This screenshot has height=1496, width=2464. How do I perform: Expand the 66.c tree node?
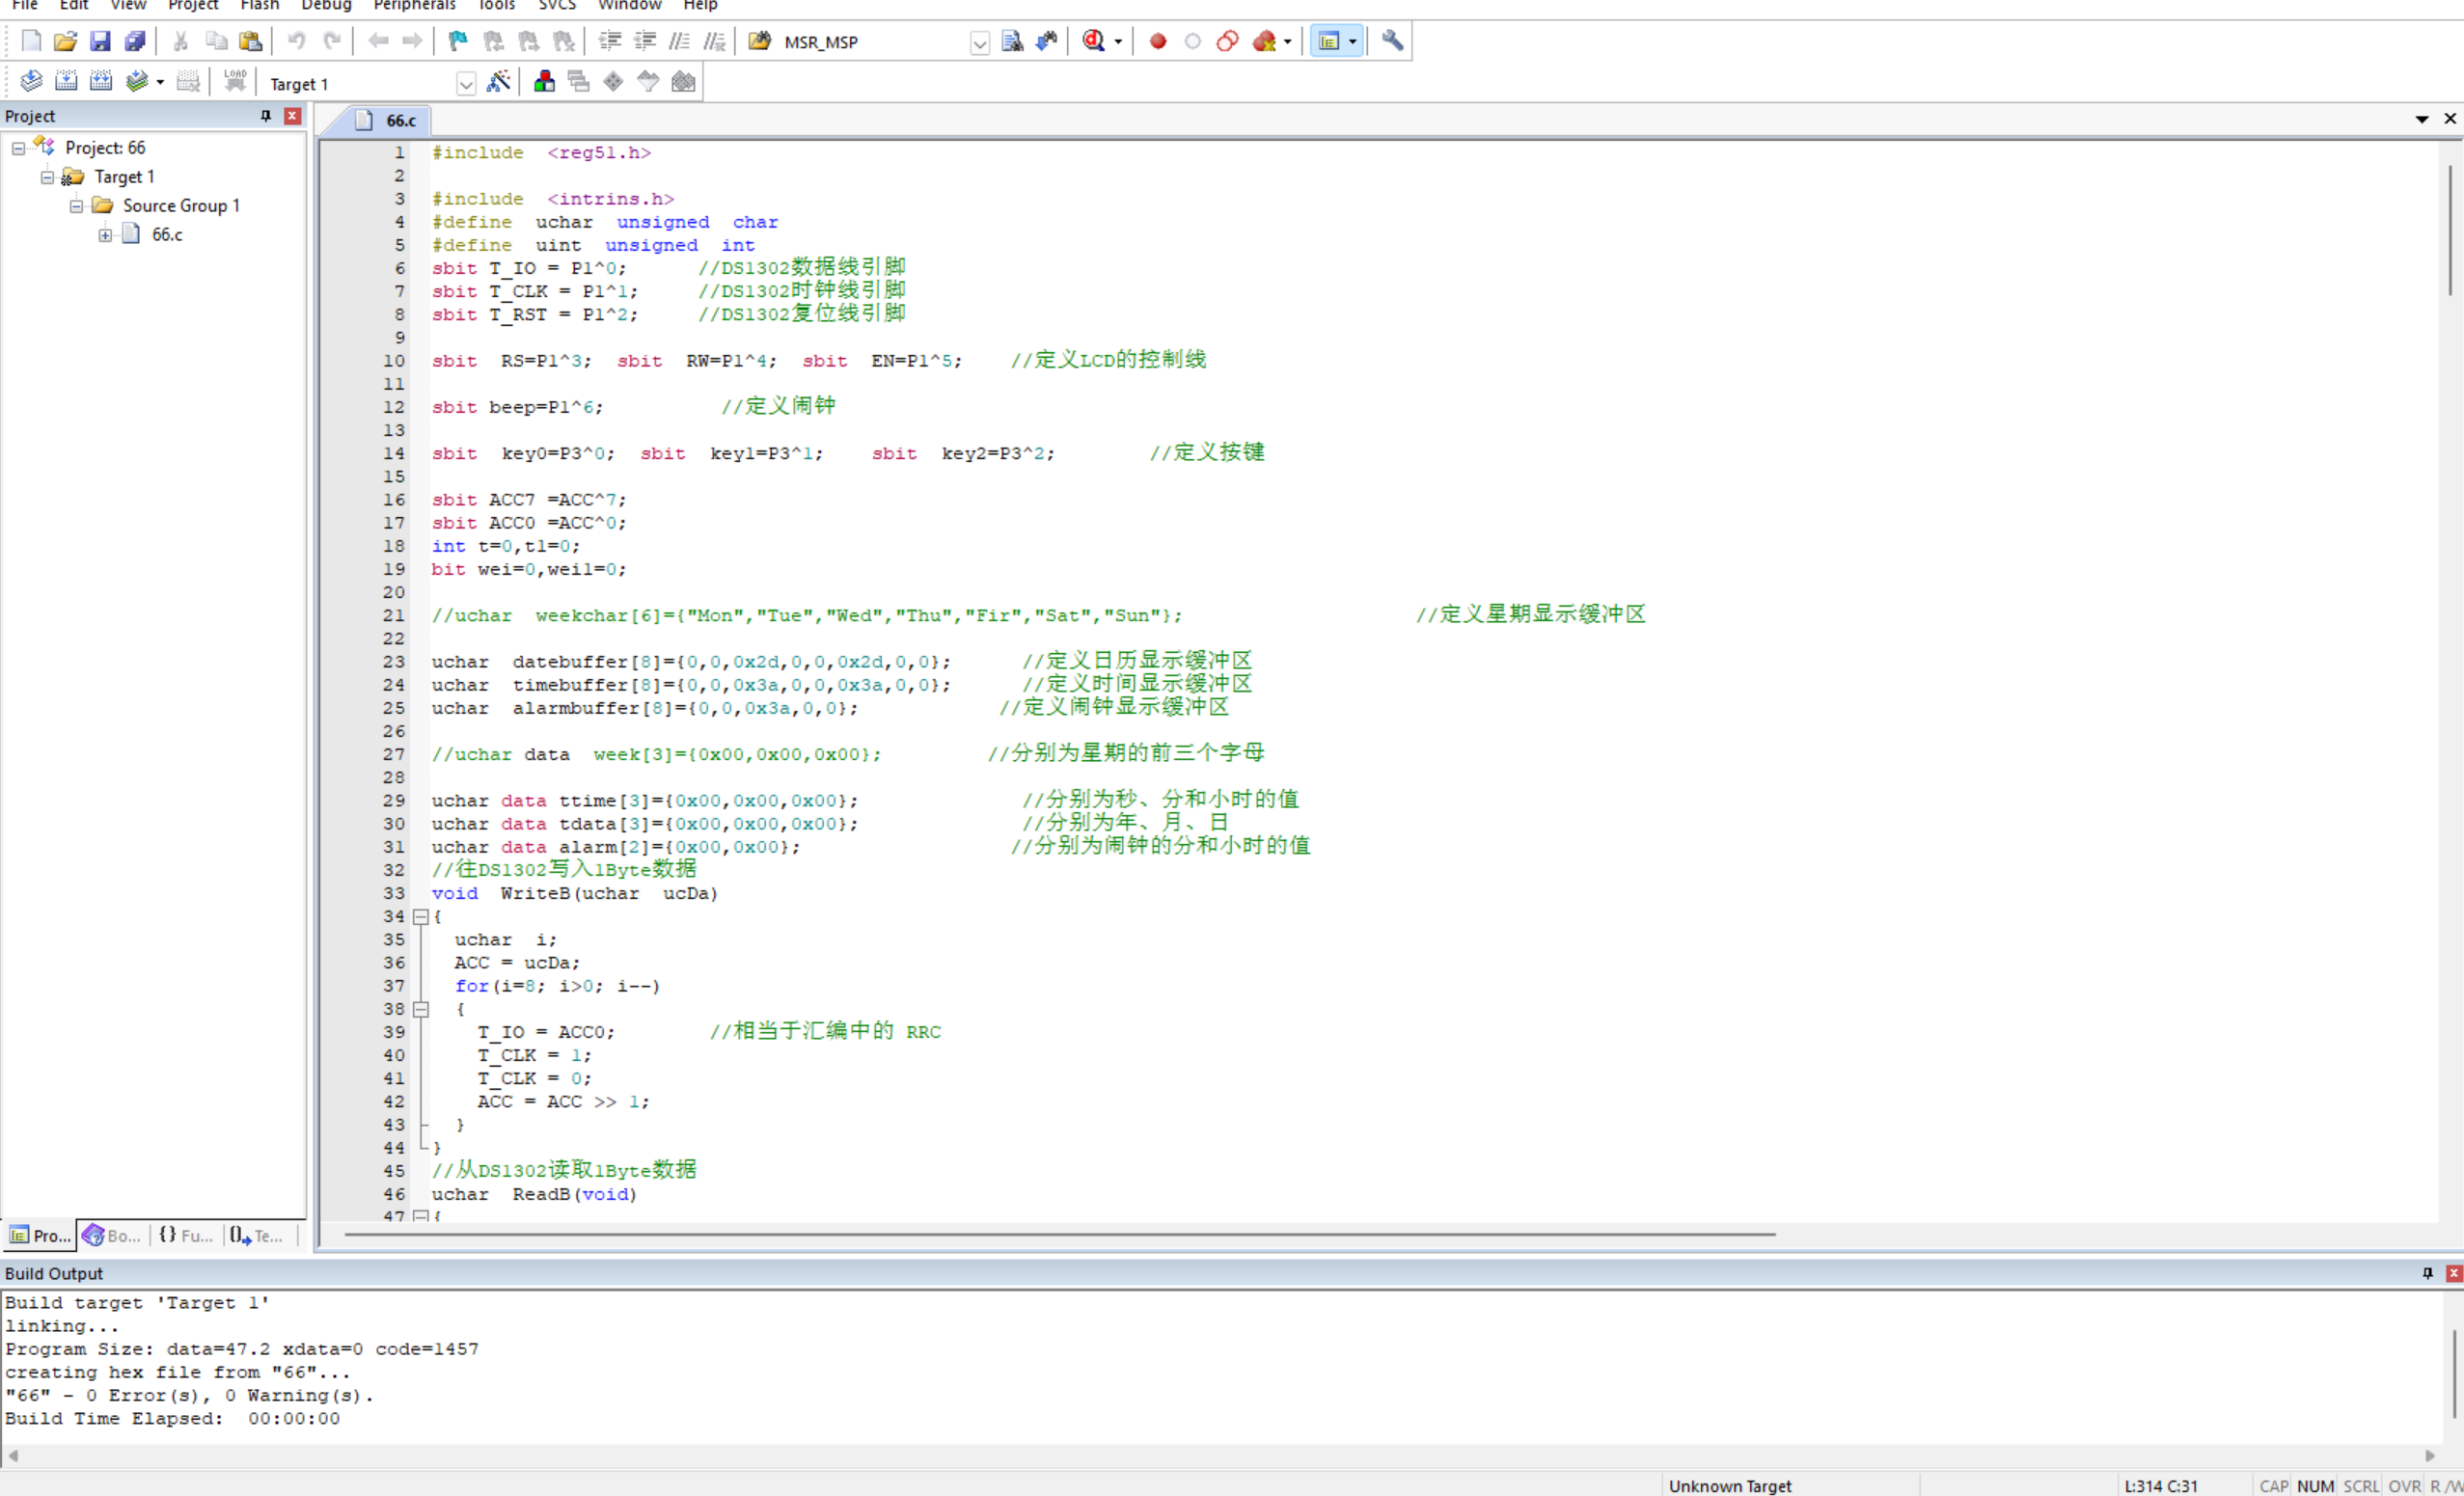[105, 235]
